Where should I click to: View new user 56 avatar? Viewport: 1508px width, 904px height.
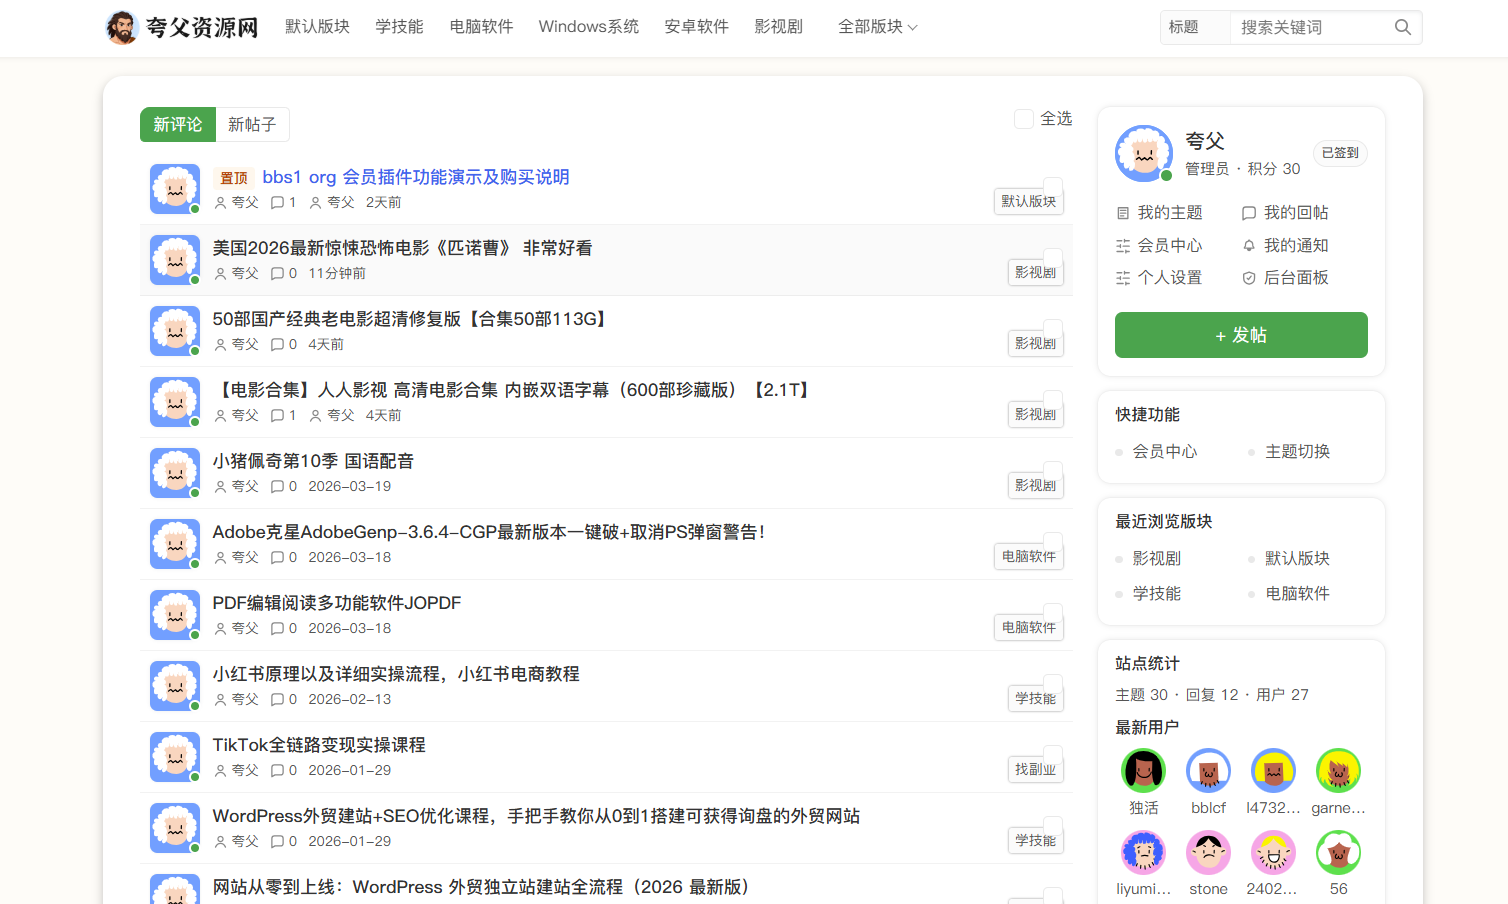tap(1338, 853)
